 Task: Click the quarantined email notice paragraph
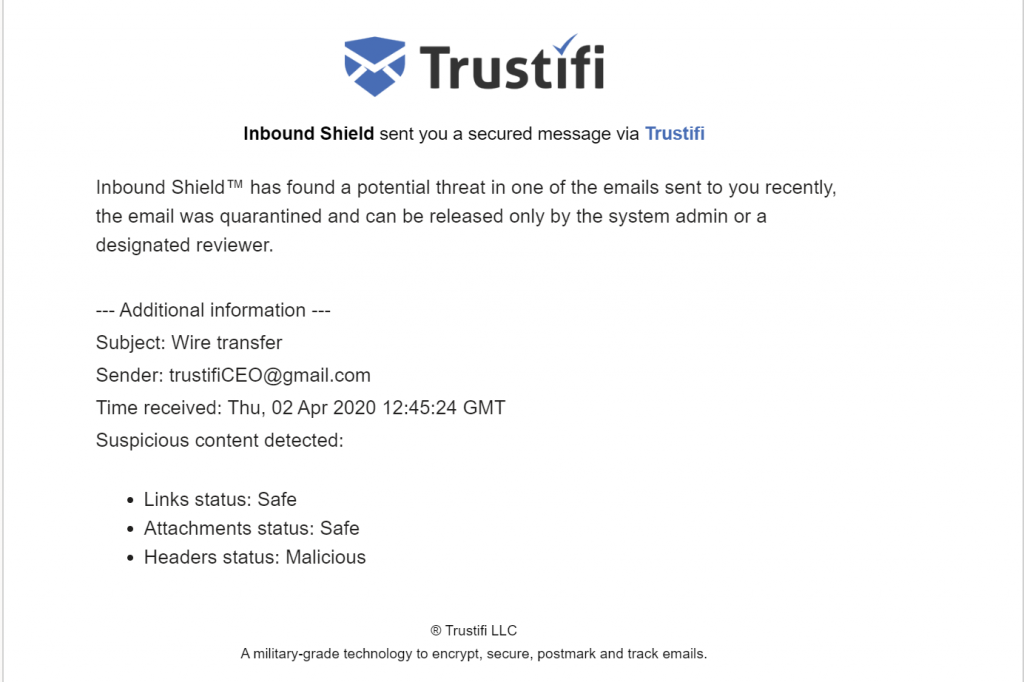(466, 216)
